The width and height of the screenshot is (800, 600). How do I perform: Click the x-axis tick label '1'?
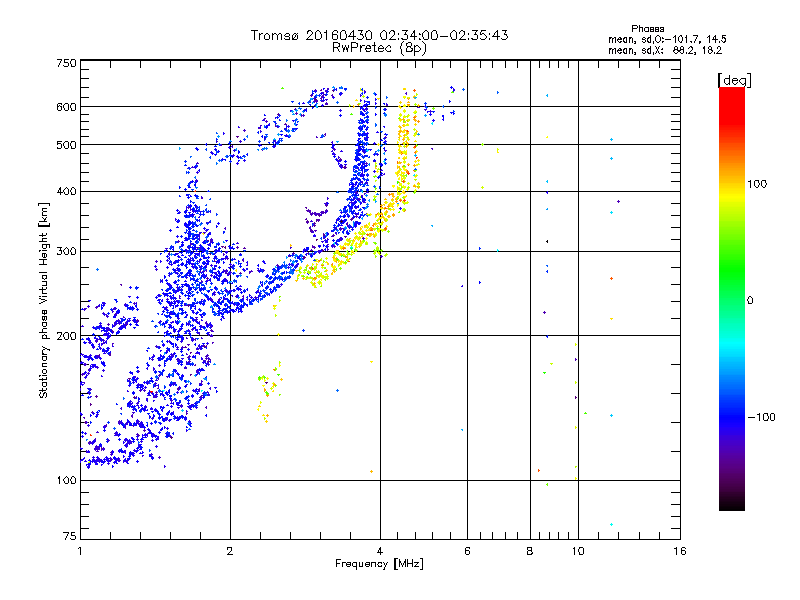tap(80, 551)
